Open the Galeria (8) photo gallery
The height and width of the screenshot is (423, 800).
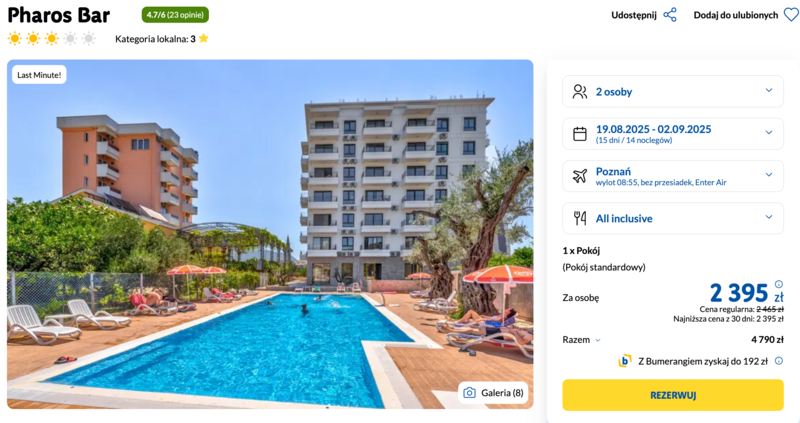pyautogui.click(x=493, y=393)
